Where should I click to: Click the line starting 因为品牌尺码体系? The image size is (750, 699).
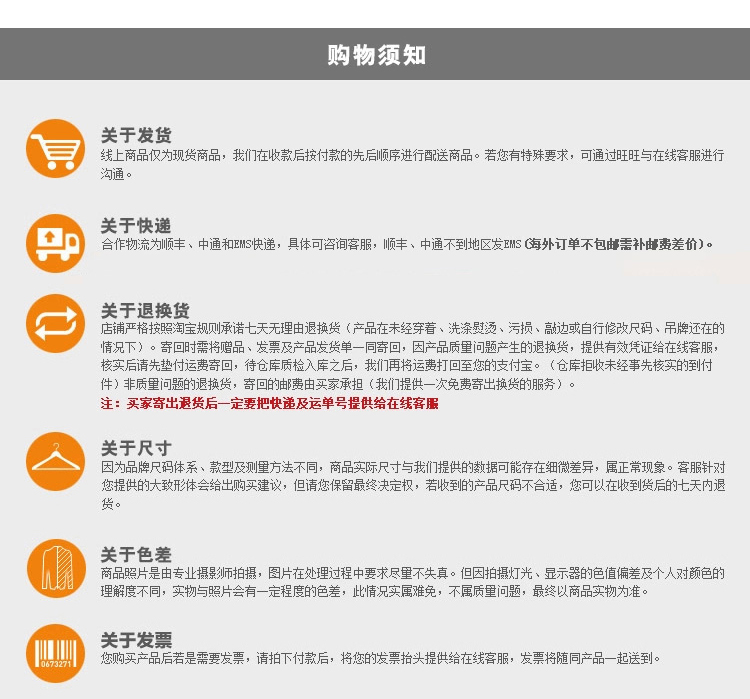[412, 466]
